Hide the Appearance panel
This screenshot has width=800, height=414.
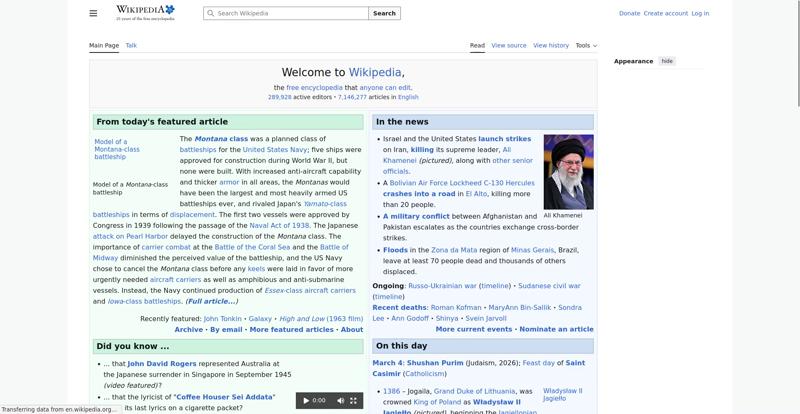click(667, 61)
